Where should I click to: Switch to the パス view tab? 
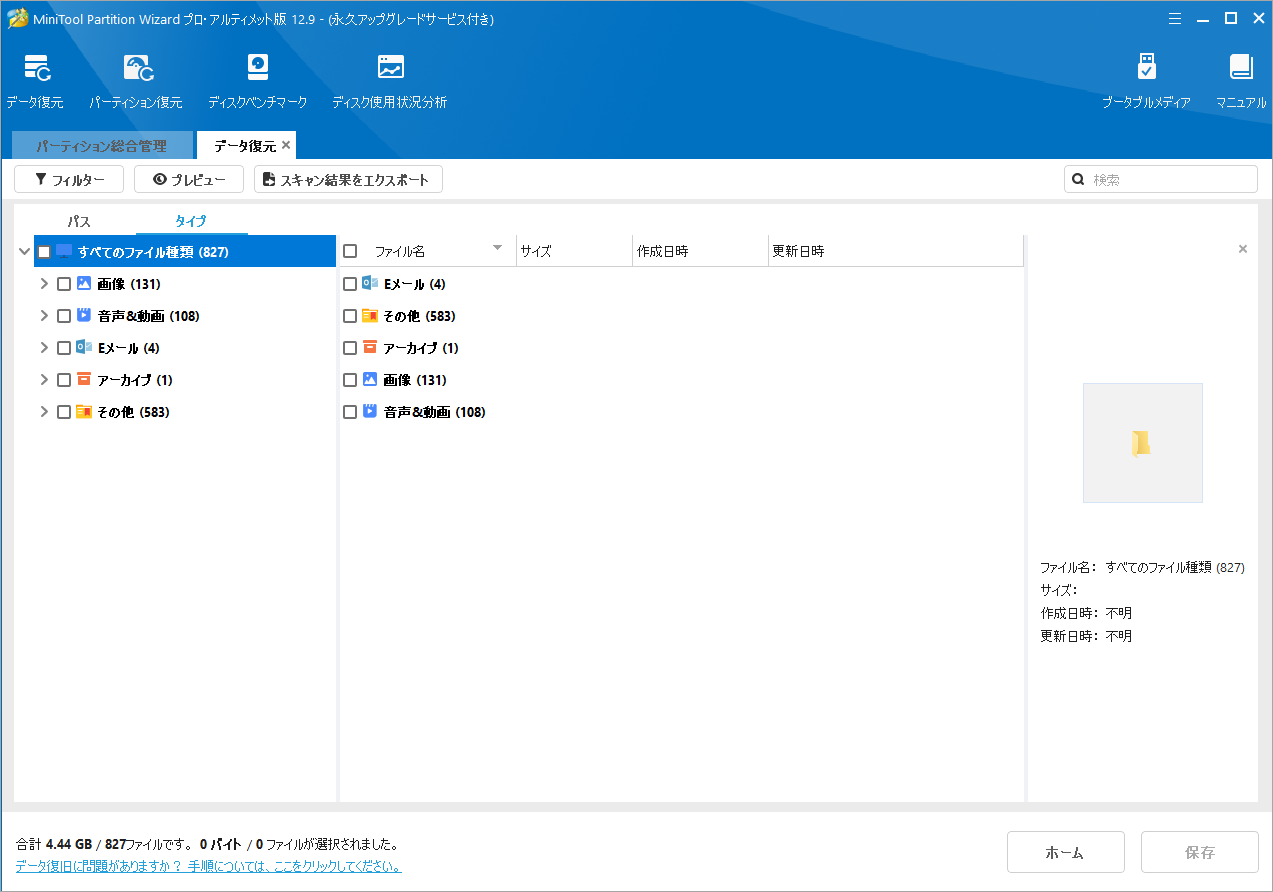[79, 221]
